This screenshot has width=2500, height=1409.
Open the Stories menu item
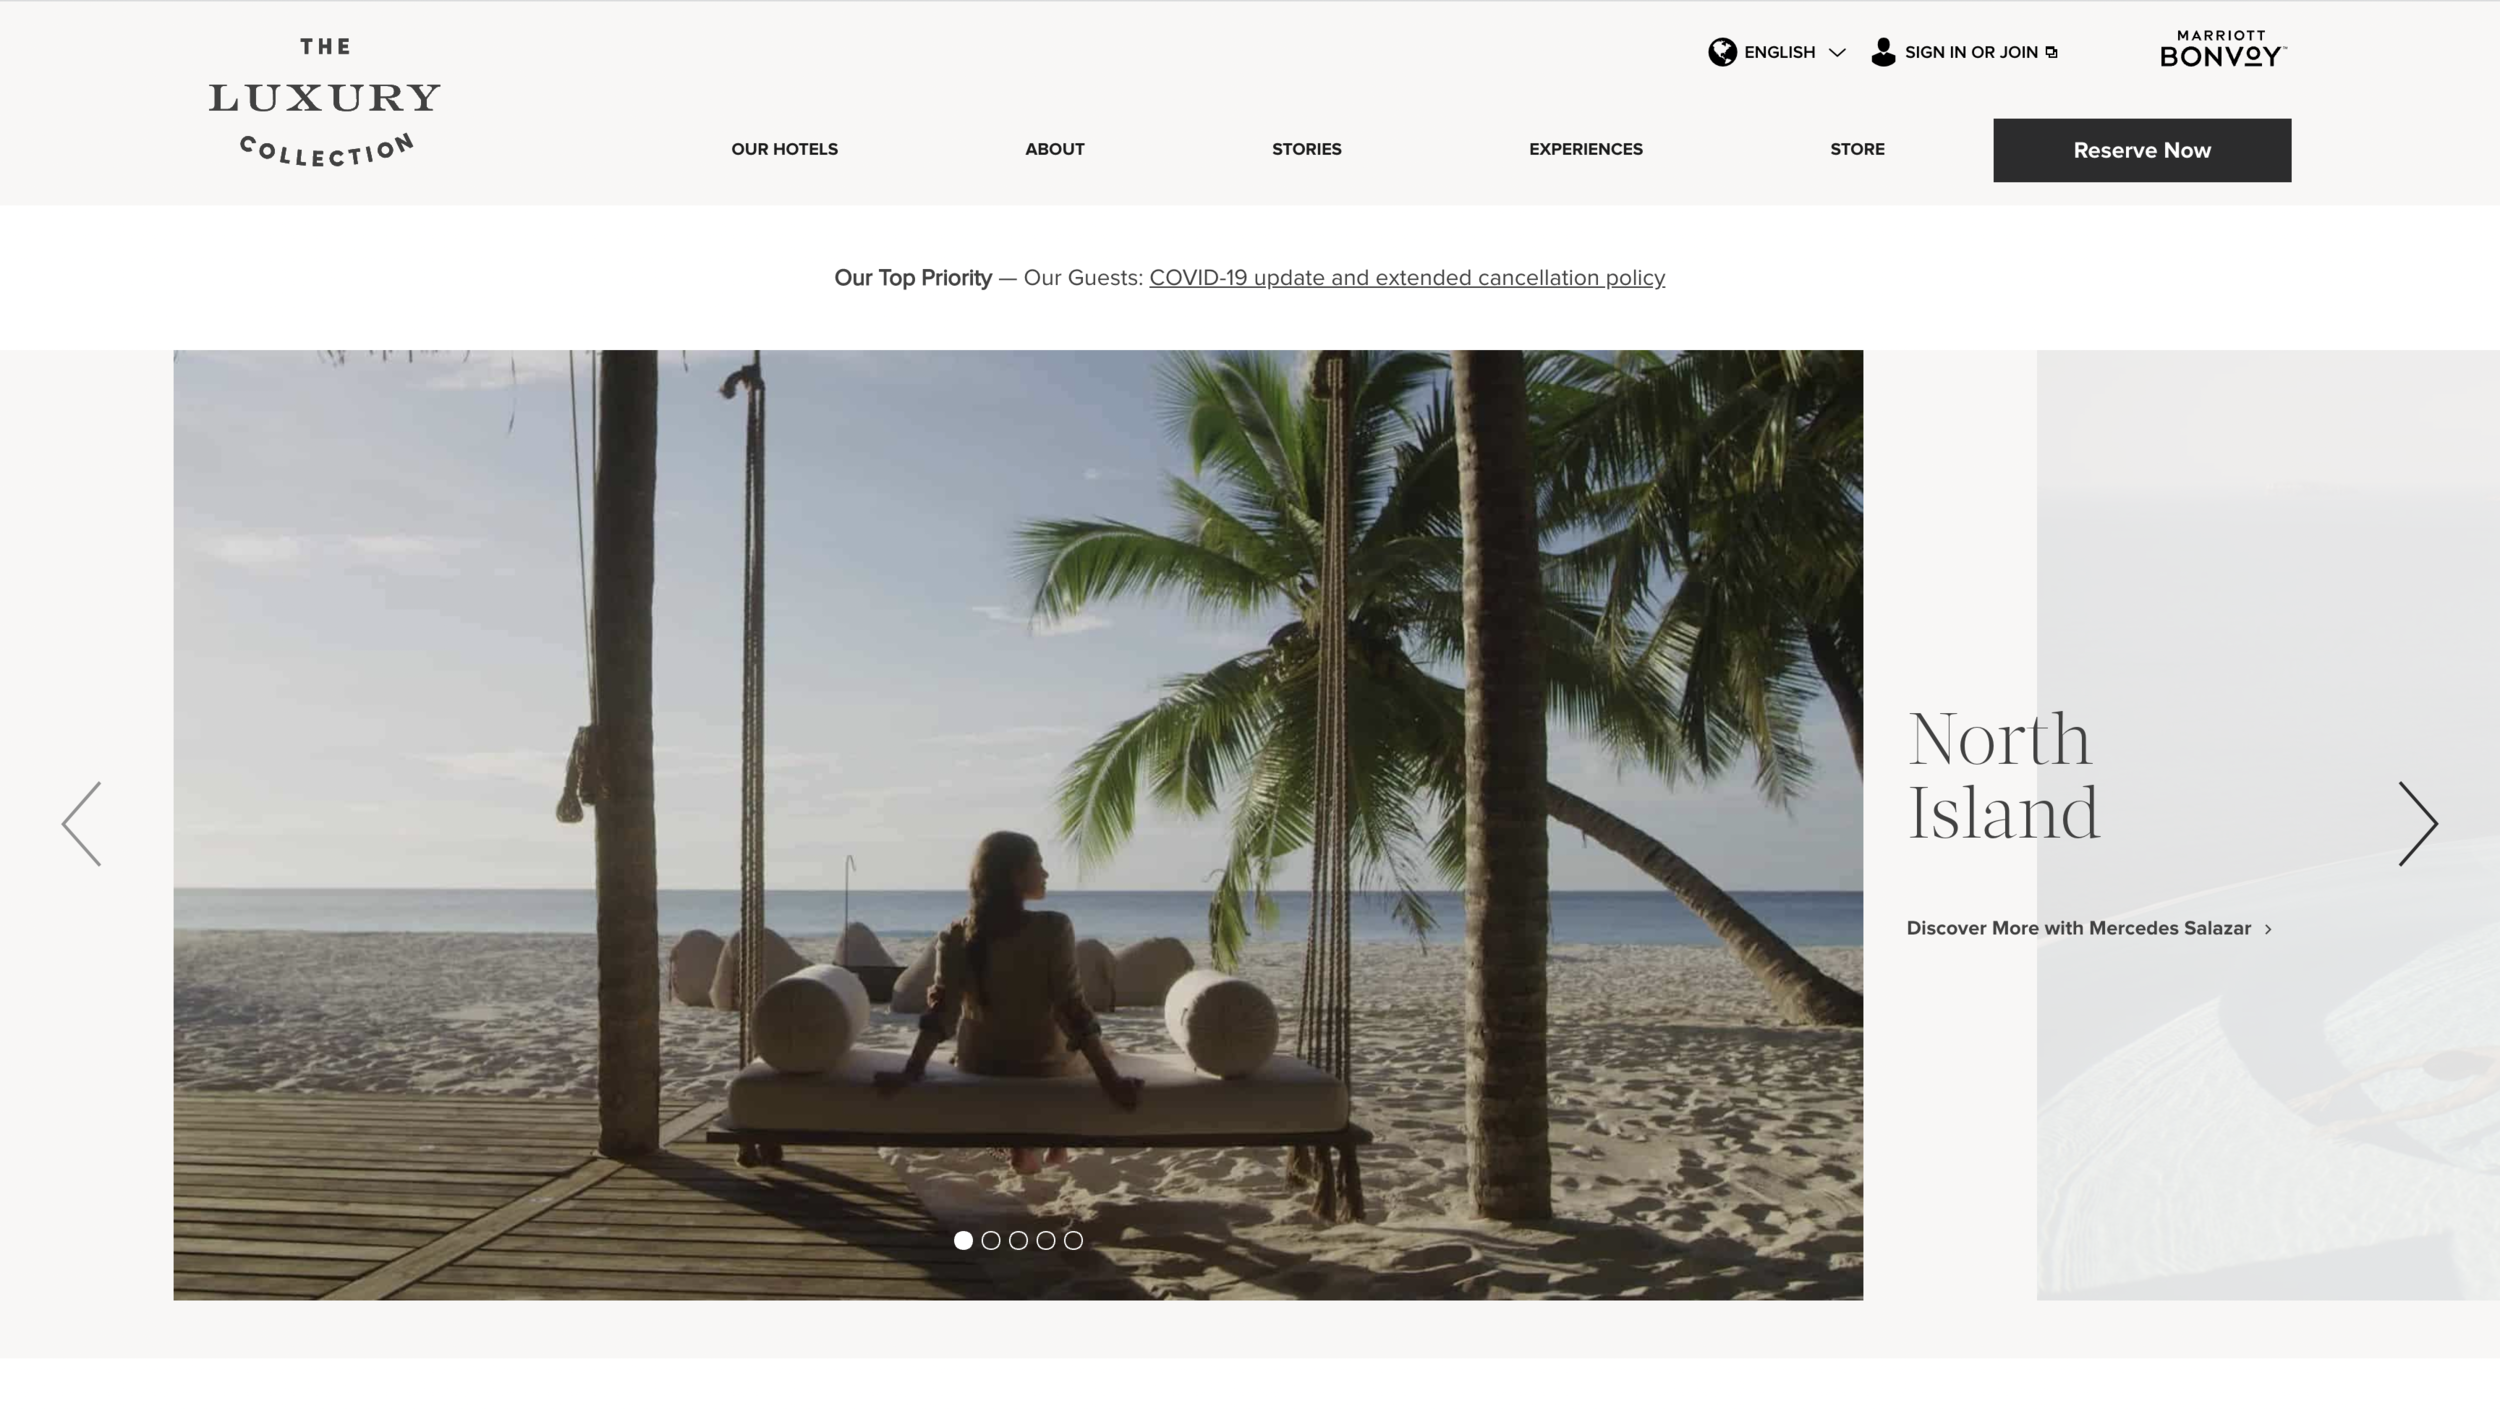click(1306, 149)
